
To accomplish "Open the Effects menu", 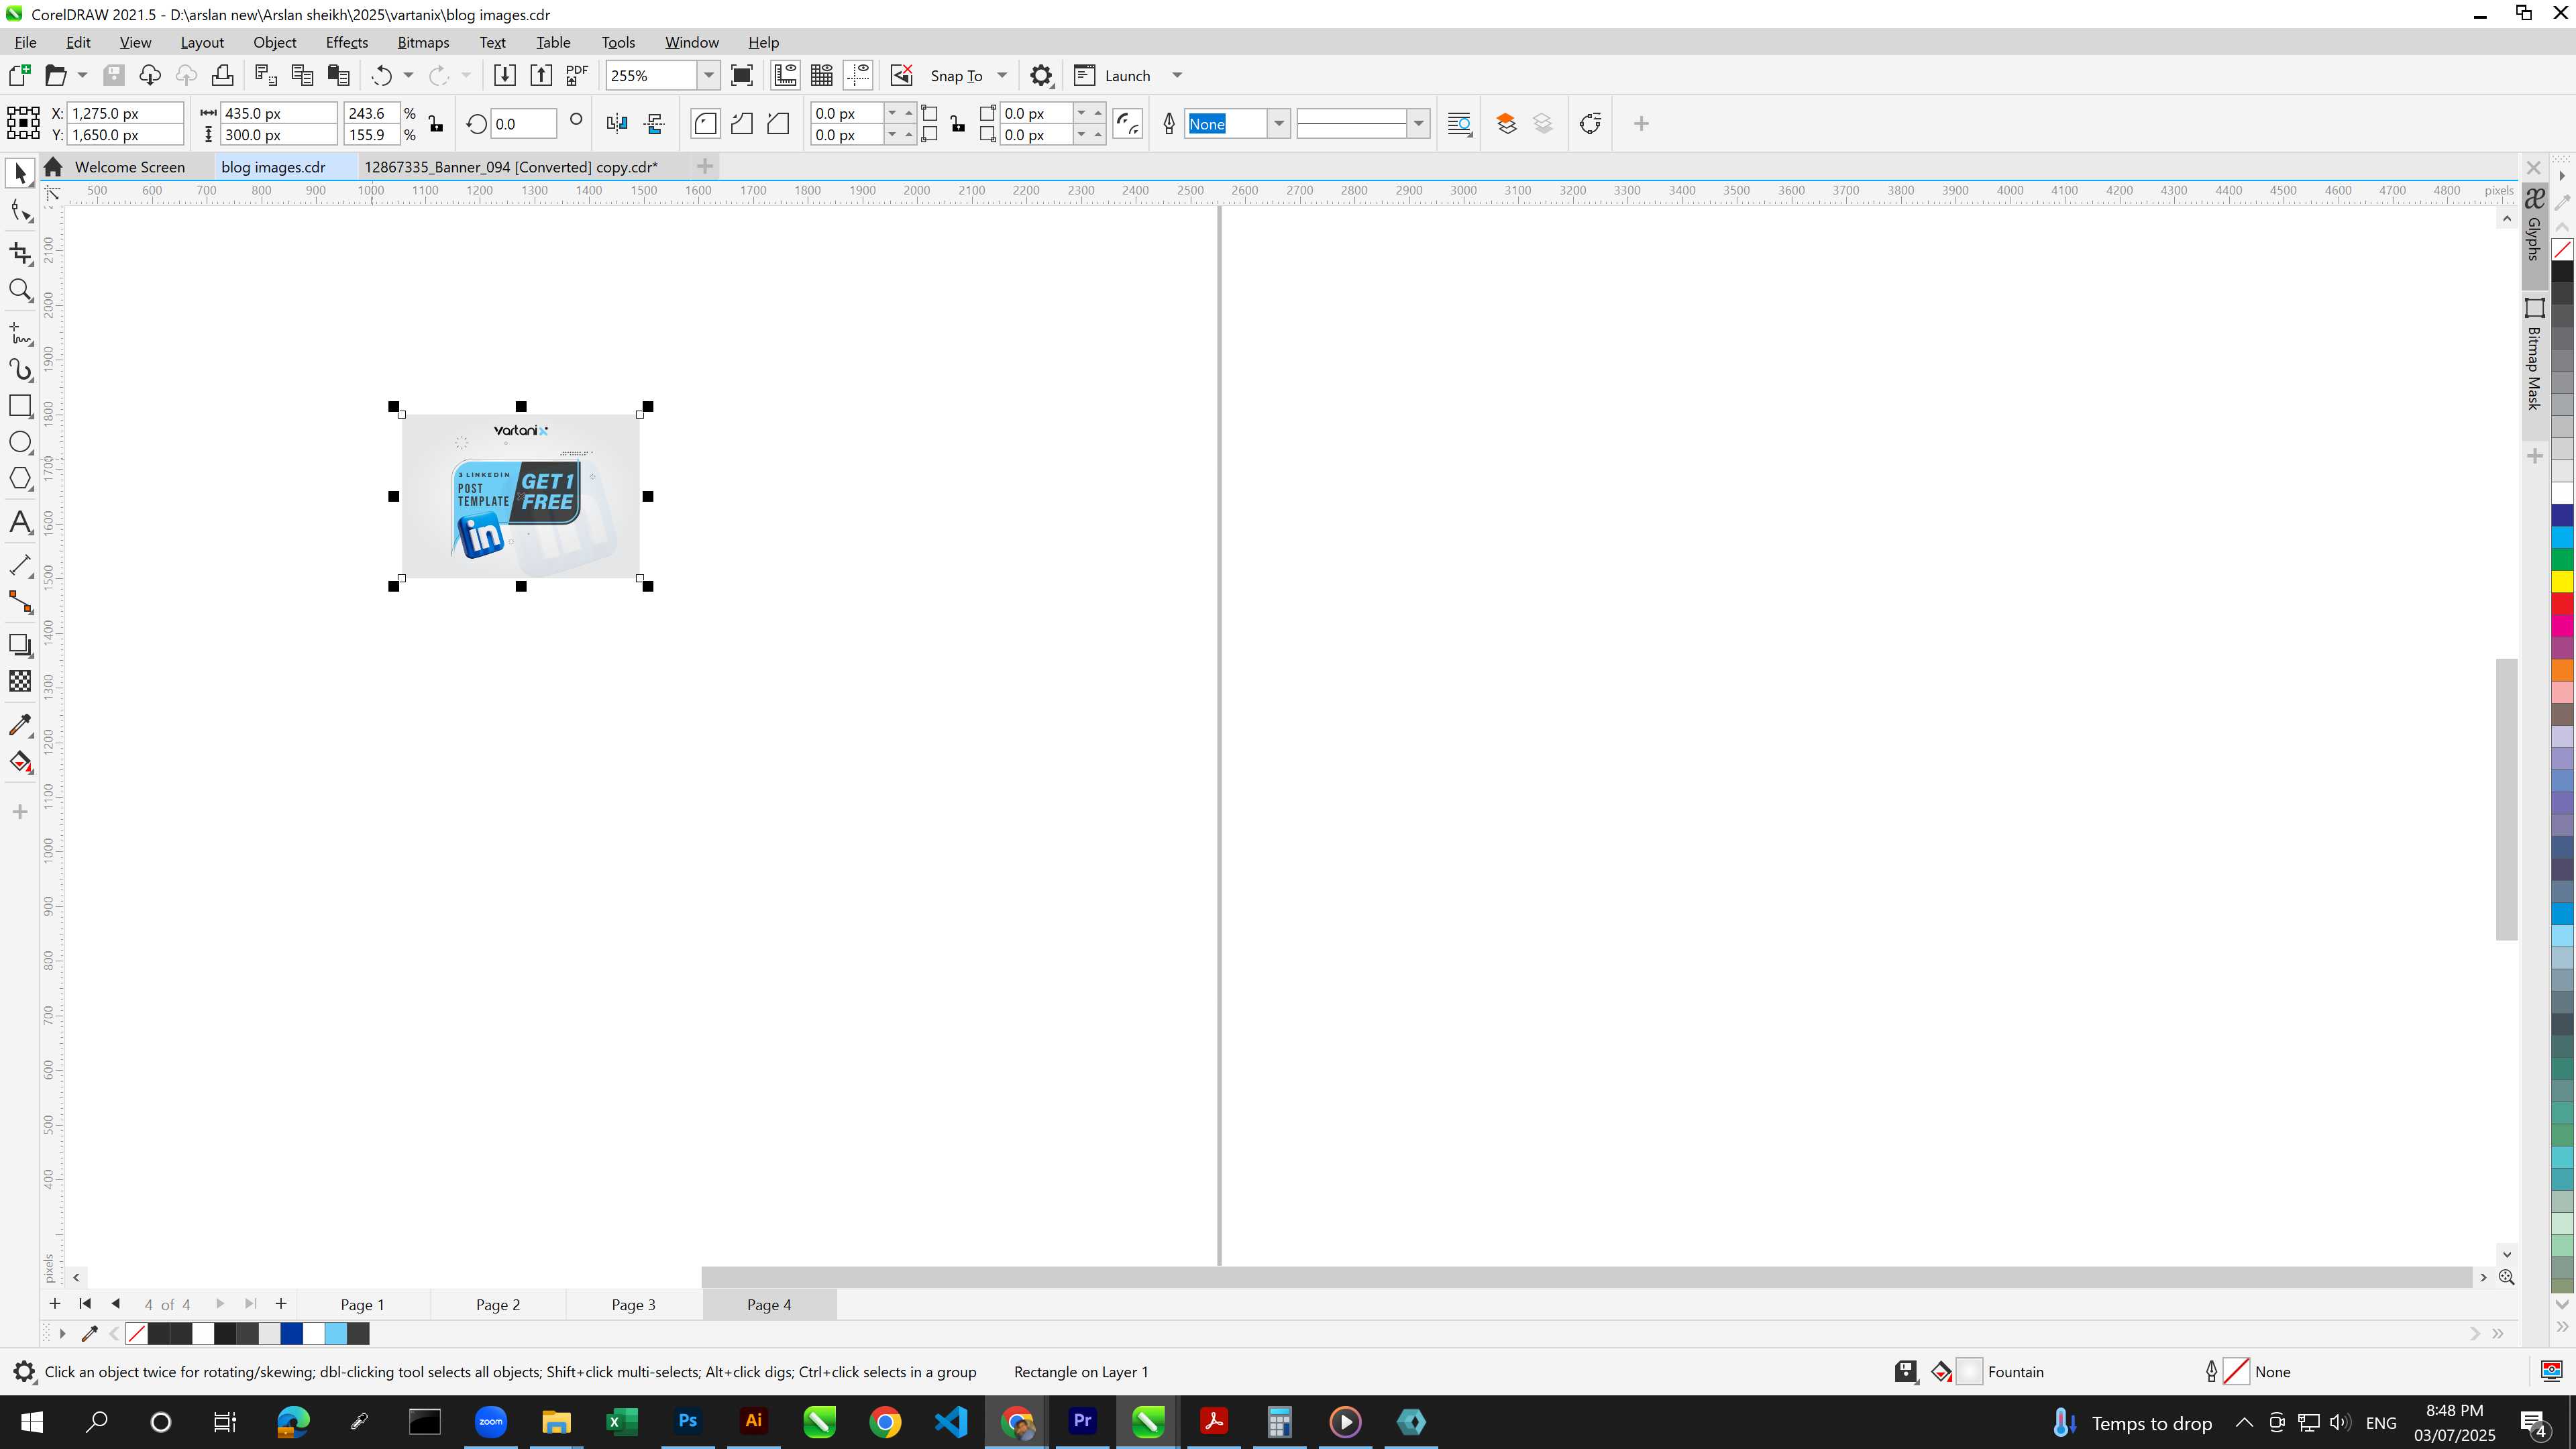I will coord(346,42).
